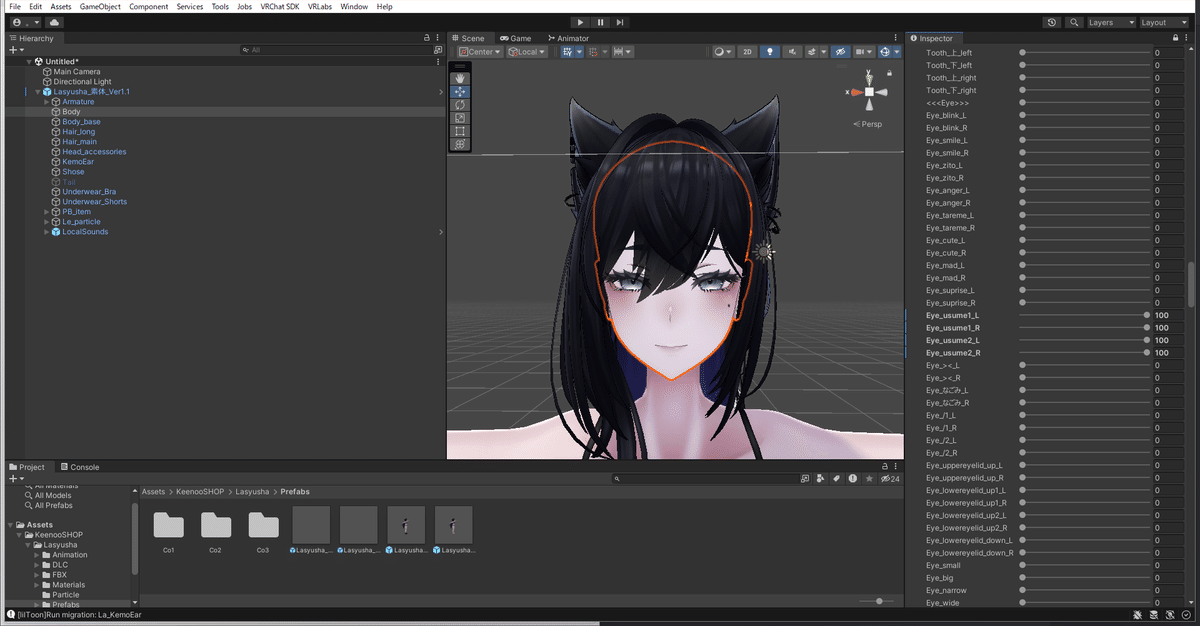
Task: Click Eye_usume1_L blendshape slider
Action: click(x=1084, y=315)
